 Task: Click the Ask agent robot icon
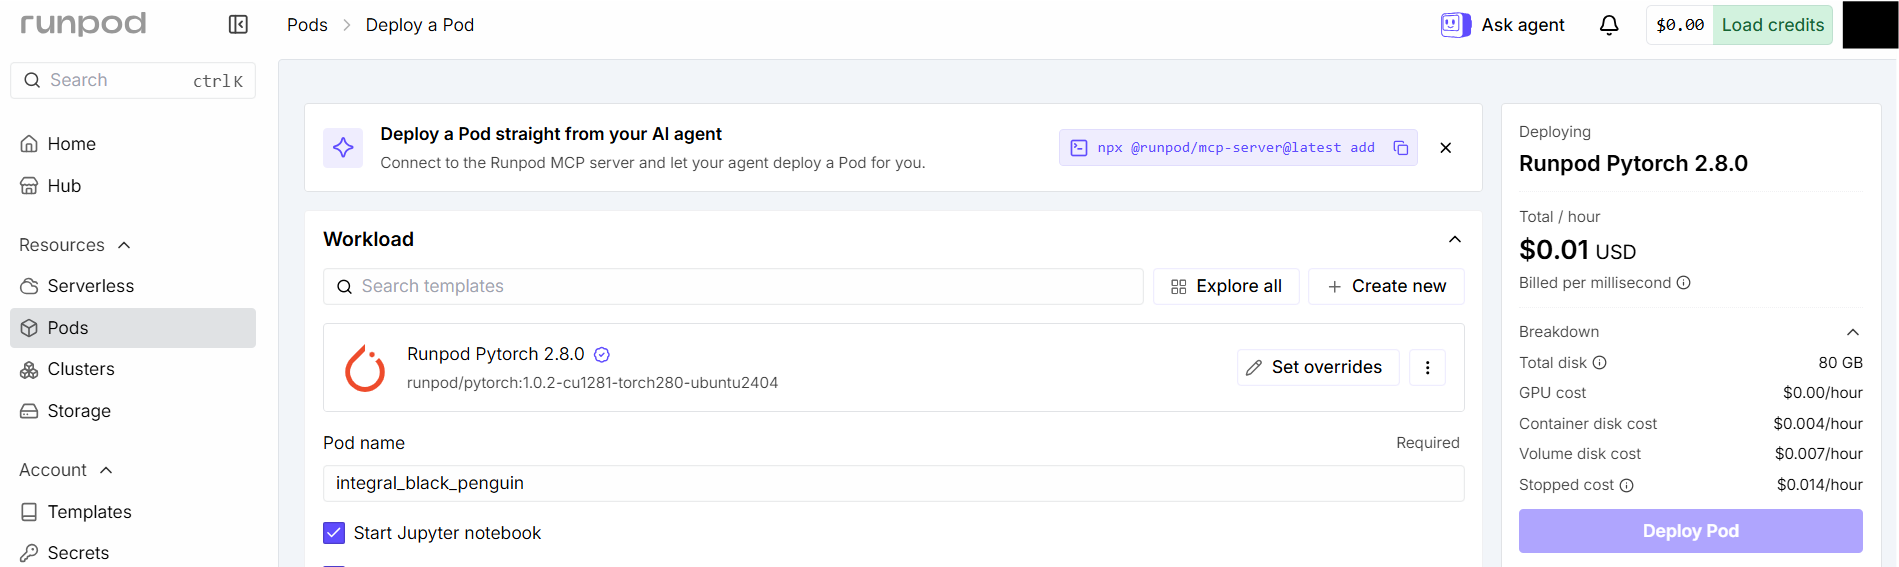point(1455,25)
